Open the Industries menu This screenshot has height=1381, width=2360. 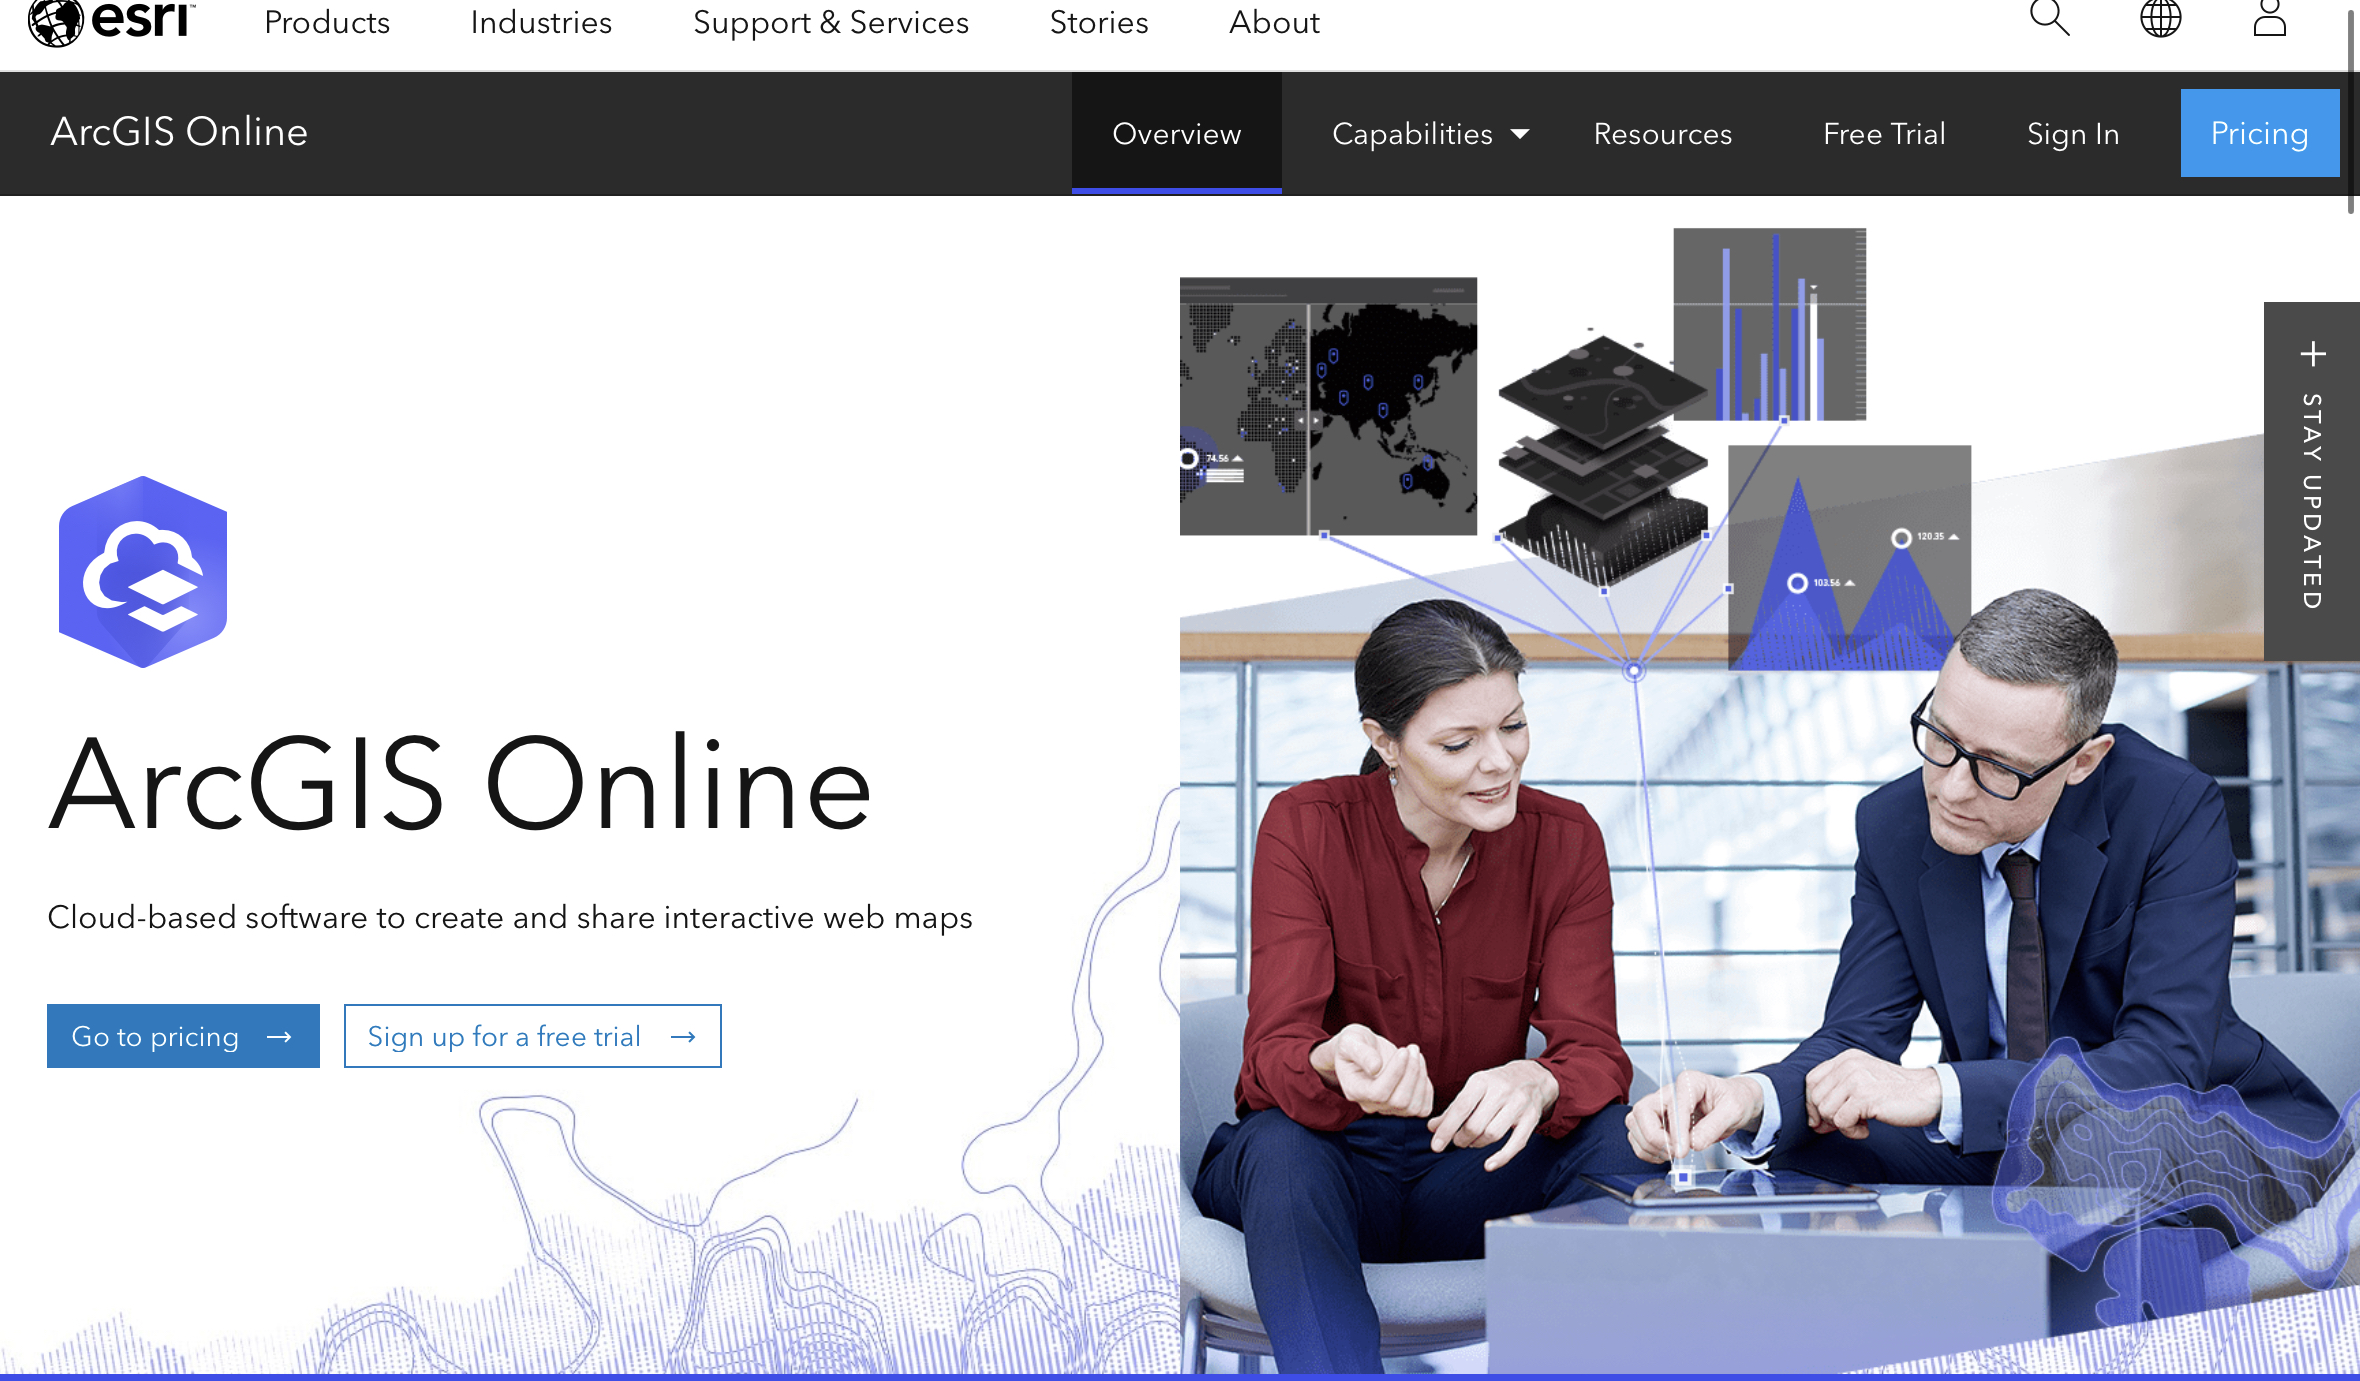point(541,22)
